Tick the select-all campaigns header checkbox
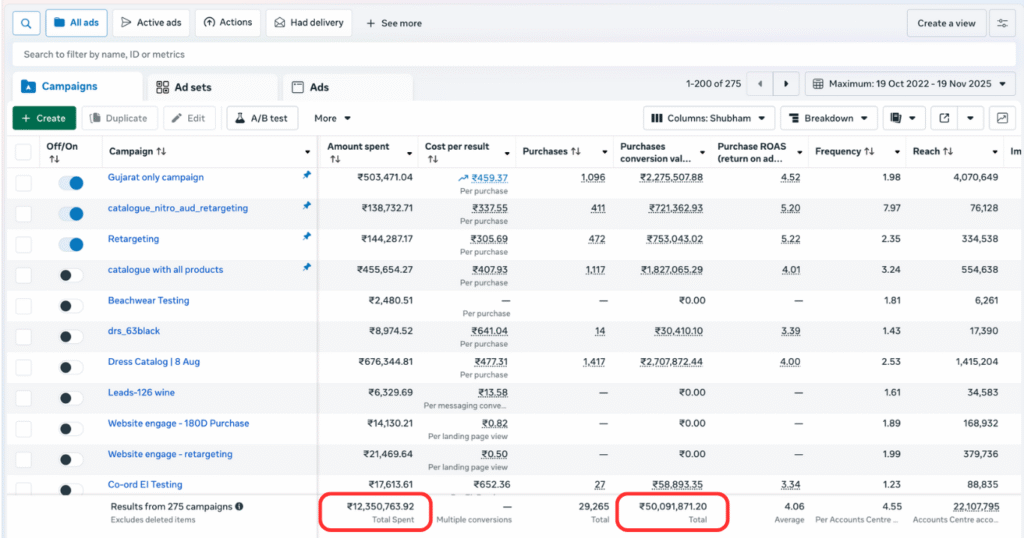 click(23, 152)
